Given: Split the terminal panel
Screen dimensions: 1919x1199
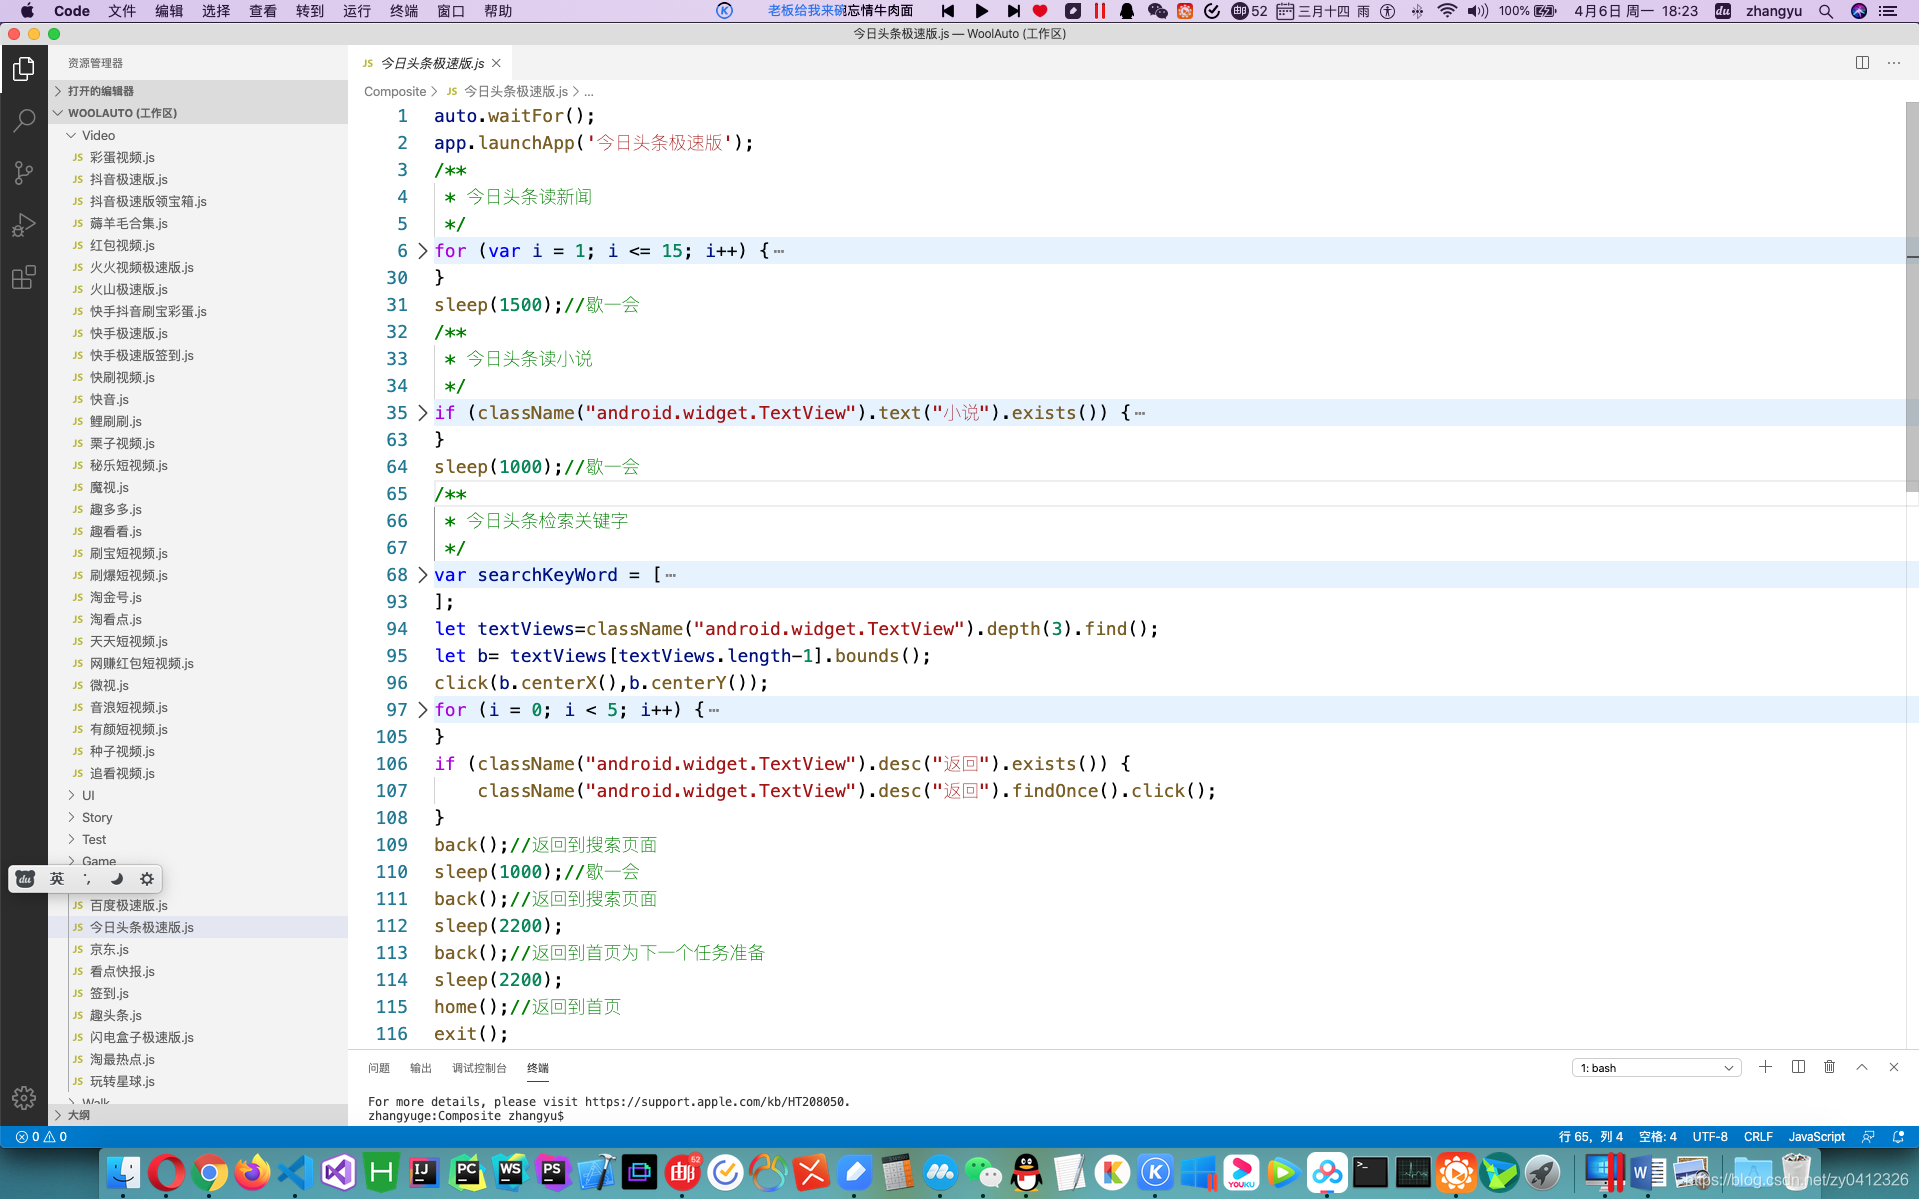Looking at the screenshot, I should [1798, 1067].
